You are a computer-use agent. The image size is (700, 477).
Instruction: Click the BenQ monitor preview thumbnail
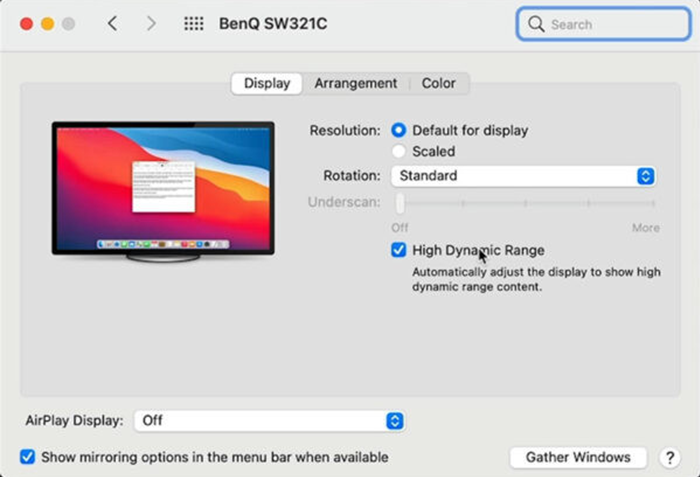pos(163,190)
